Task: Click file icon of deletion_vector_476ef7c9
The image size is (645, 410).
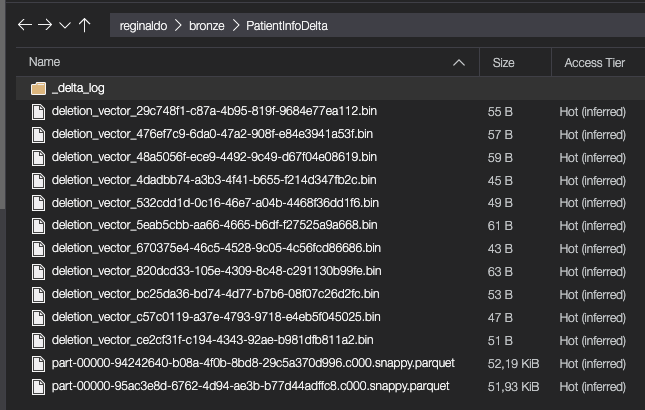Action: (39, 135)
